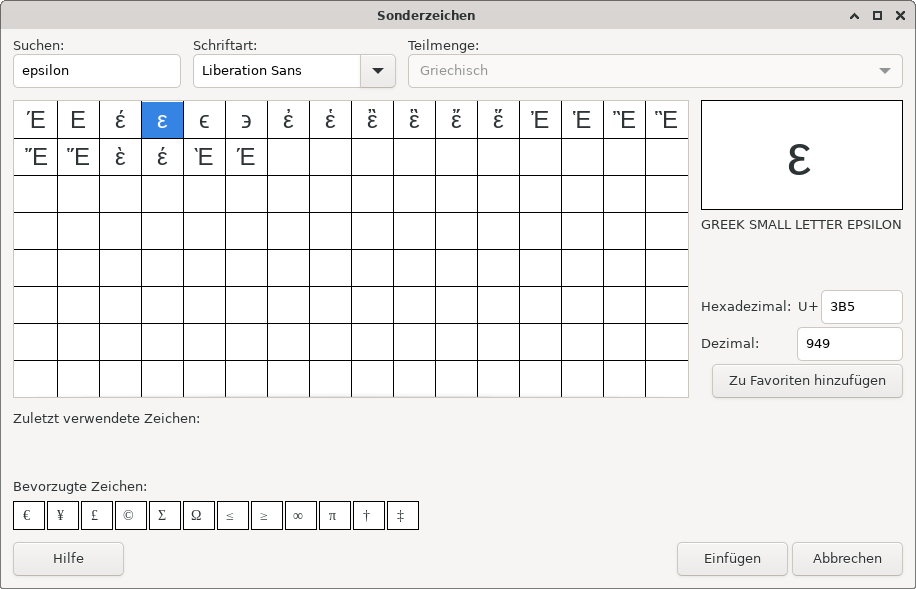Cancel the dialog with Abbrechen
The width and height of the screenshot is (916, 589).
pos(847,559)
